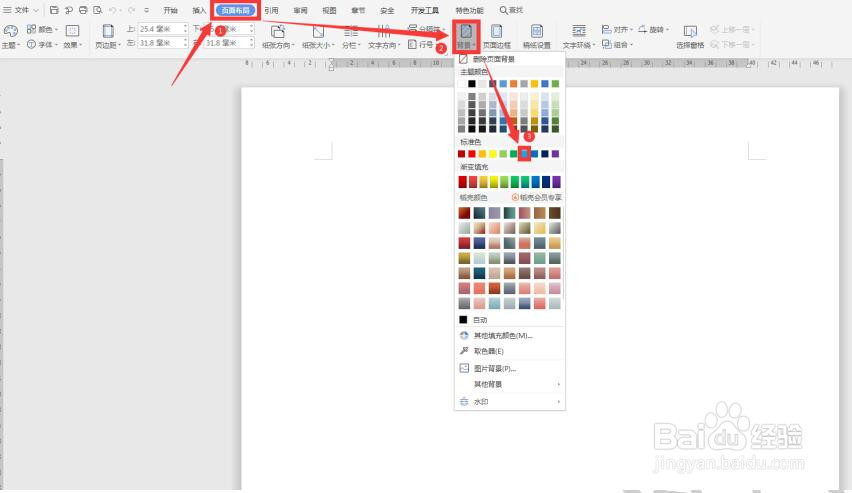
Task: Select the 页面布局 tab
Action: pyautogui.click(x=235, y=10)
